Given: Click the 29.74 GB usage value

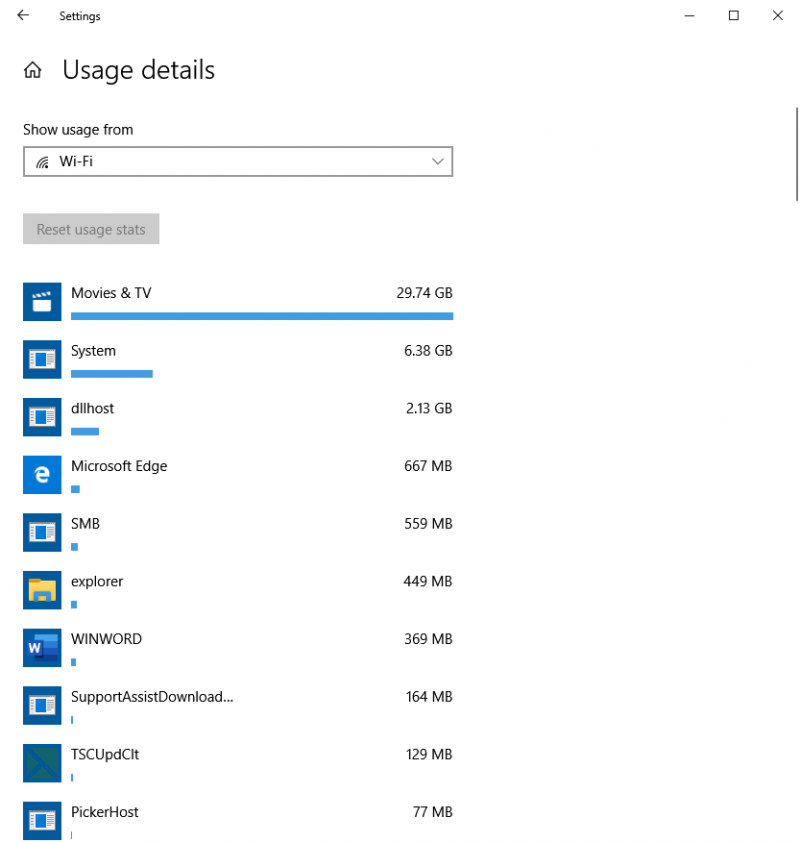Looking at the screenshot, I should pyautogui.click(x=424, y=293).
